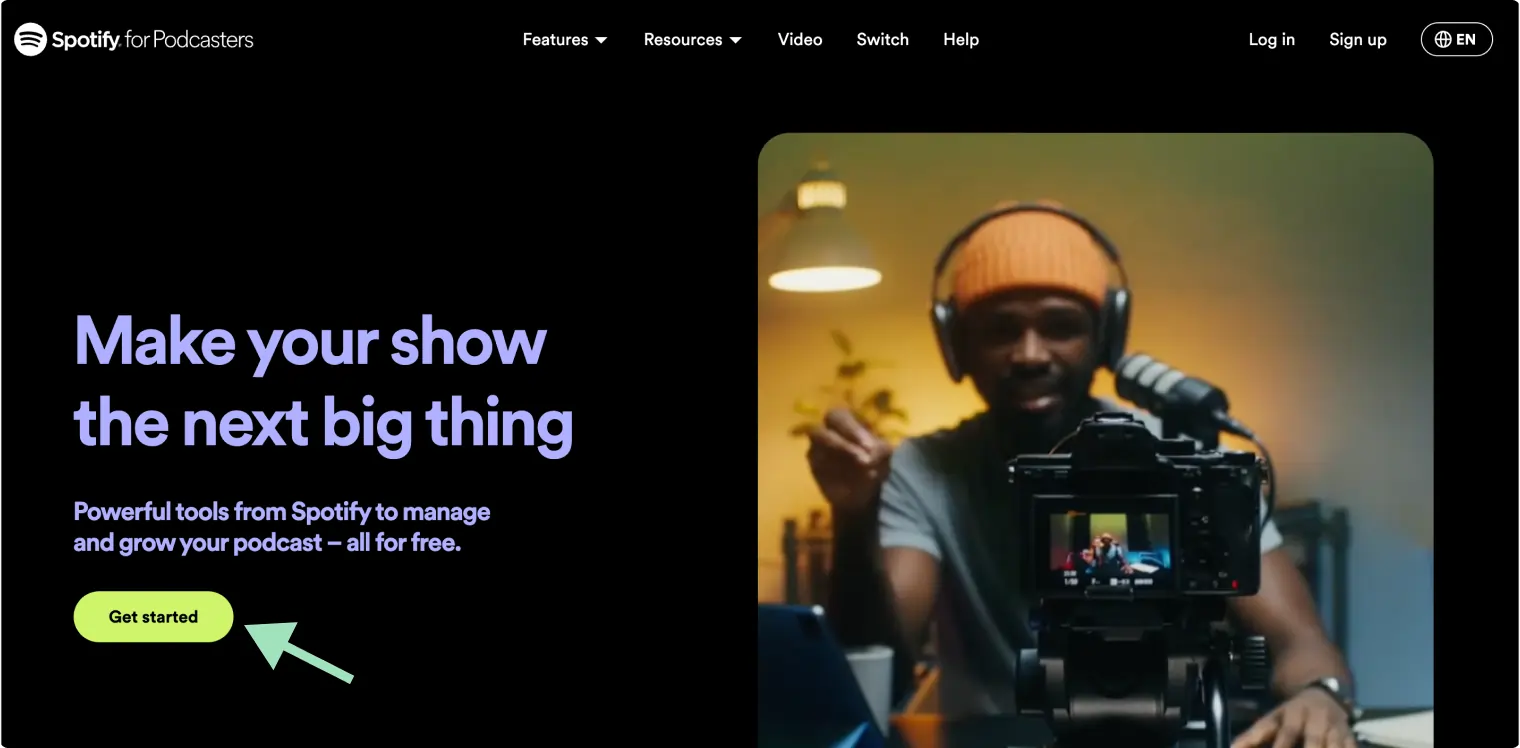1520x748 pixels.
Task: Click the tagline about powerful tools
Action: click(x=281, y=525)
